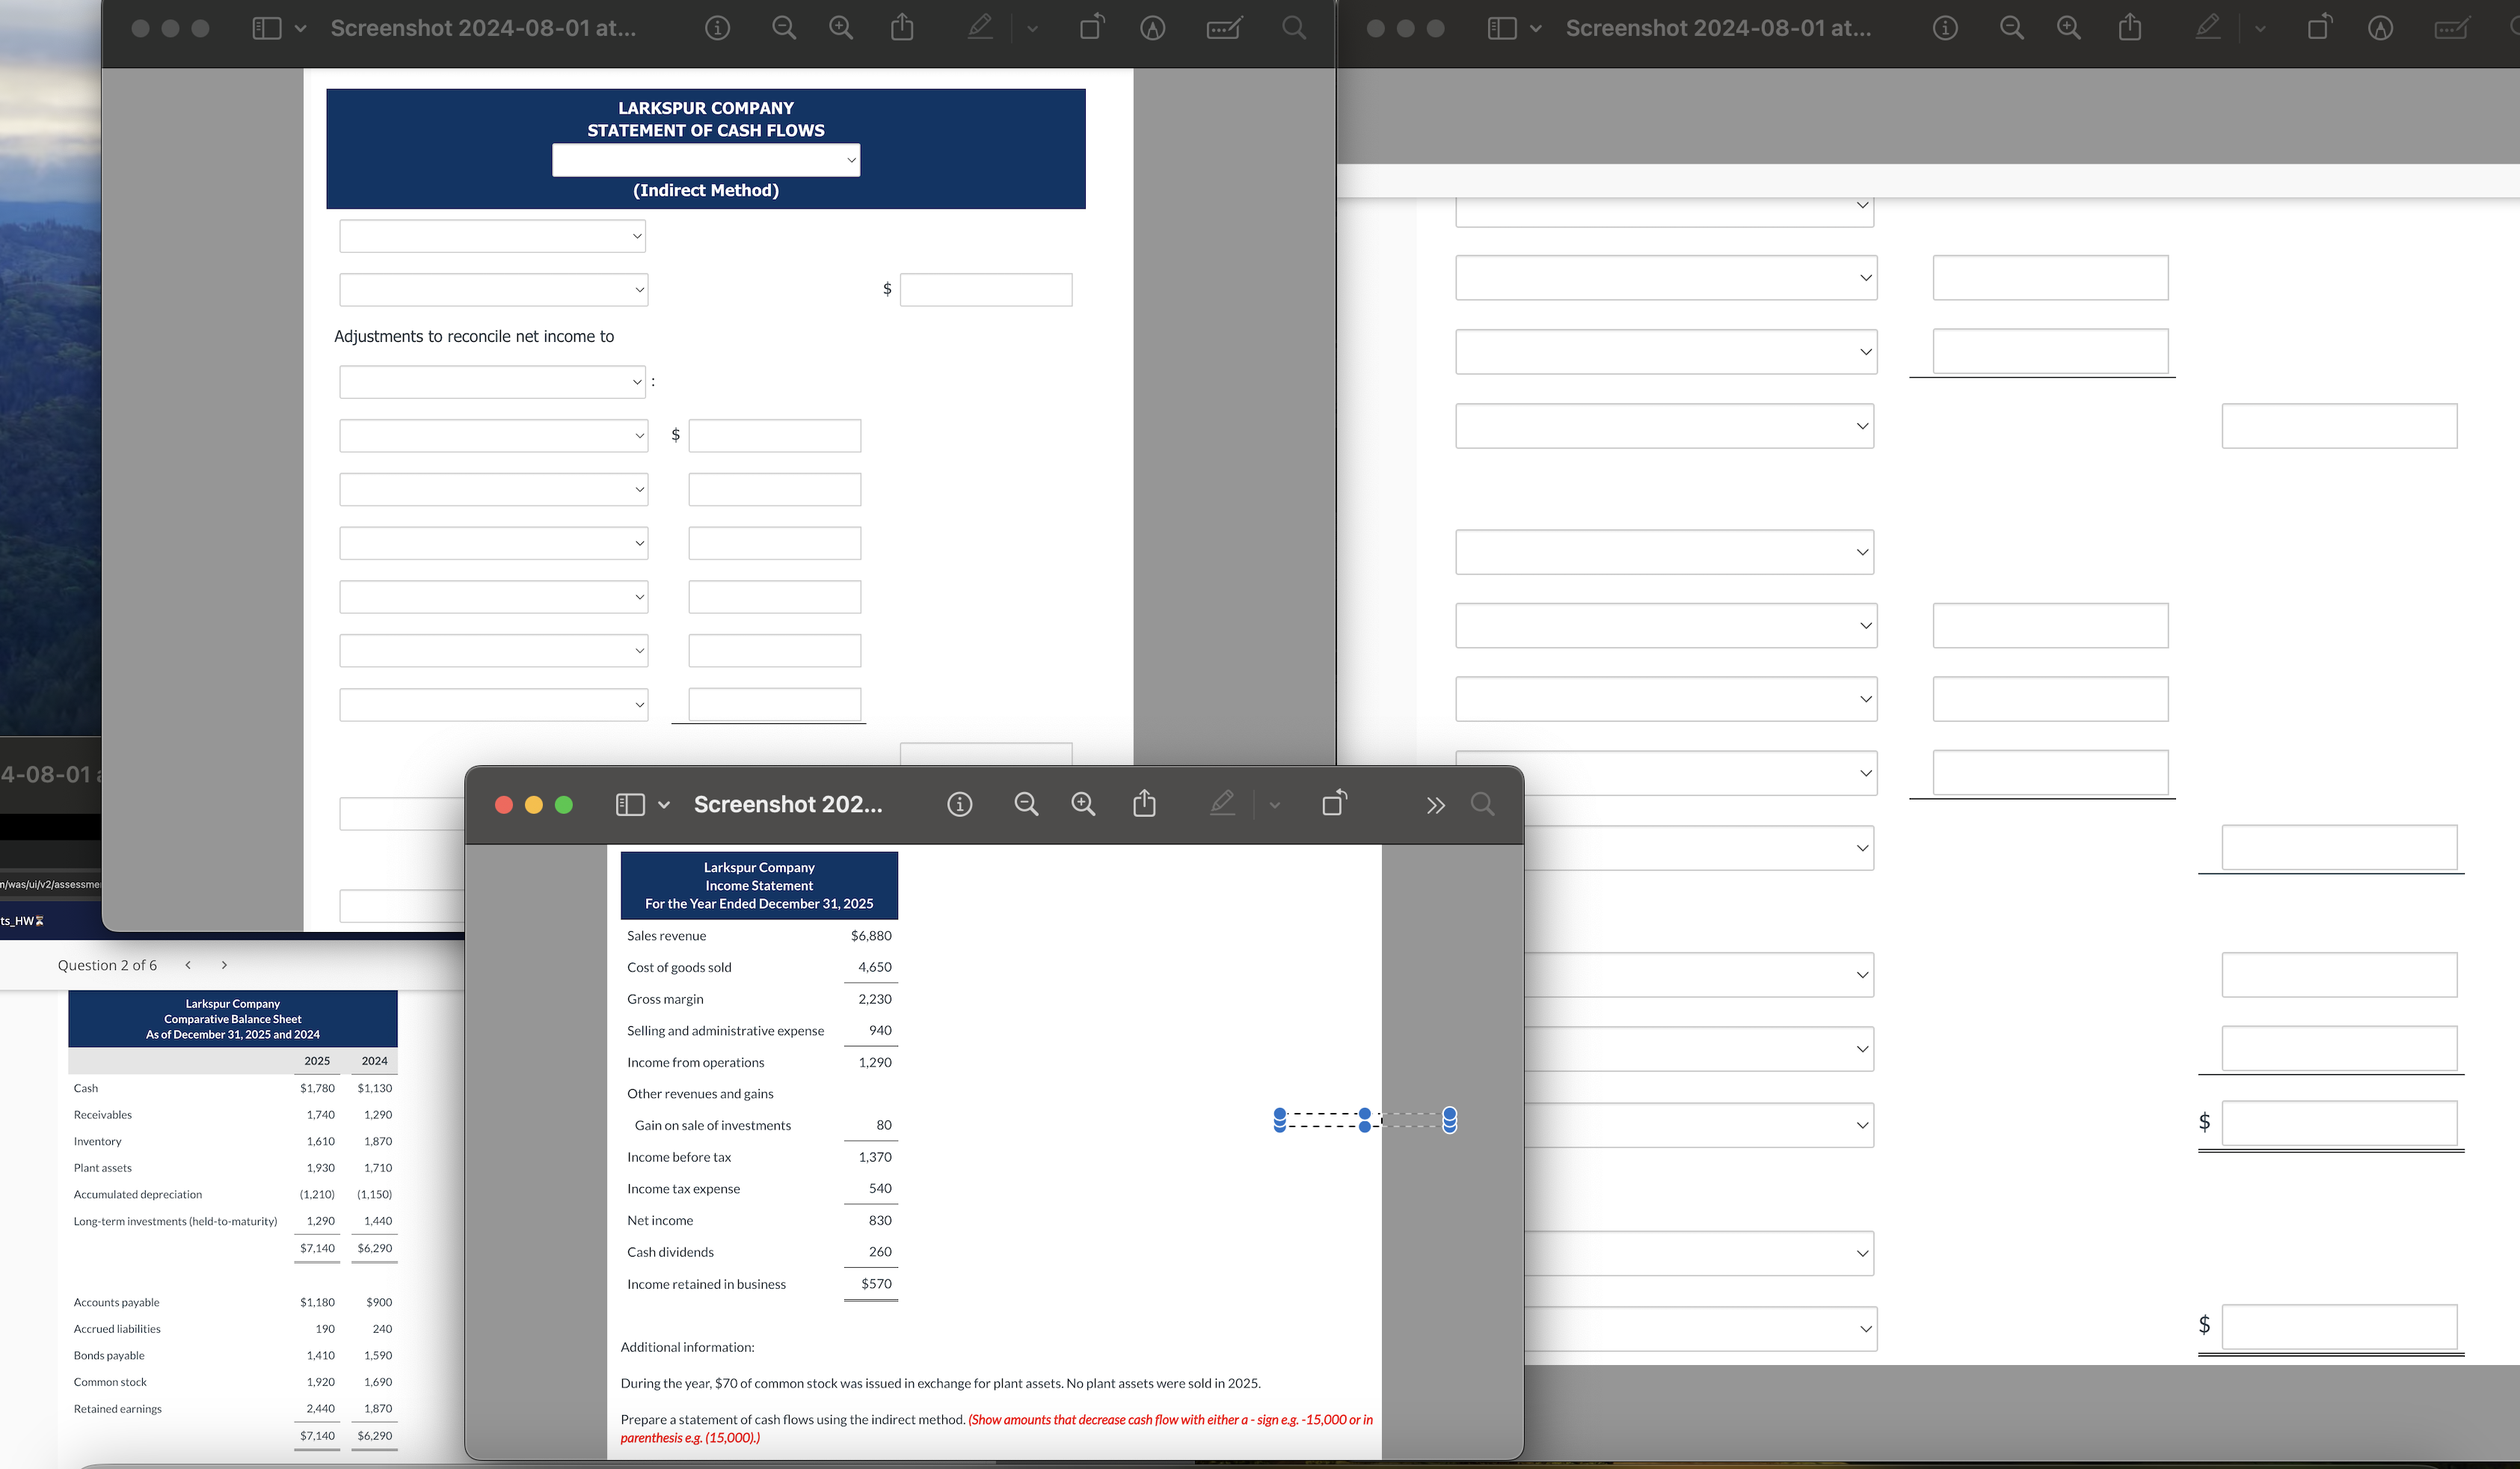This screenshot has width=2520, height=1469.
Task: Click the next arrow beside Question 2 of 6
Action: coord(224,965)
